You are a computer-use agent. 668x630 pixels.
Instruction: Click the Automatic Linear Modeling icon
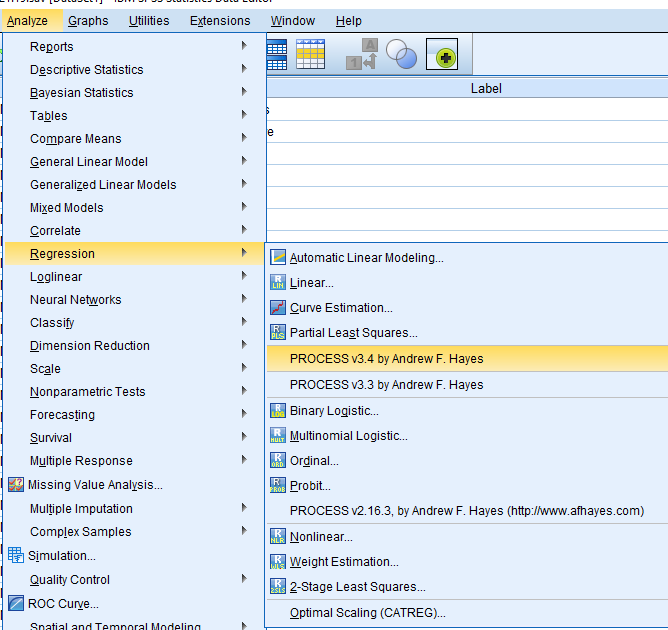(x=278, y=257)
